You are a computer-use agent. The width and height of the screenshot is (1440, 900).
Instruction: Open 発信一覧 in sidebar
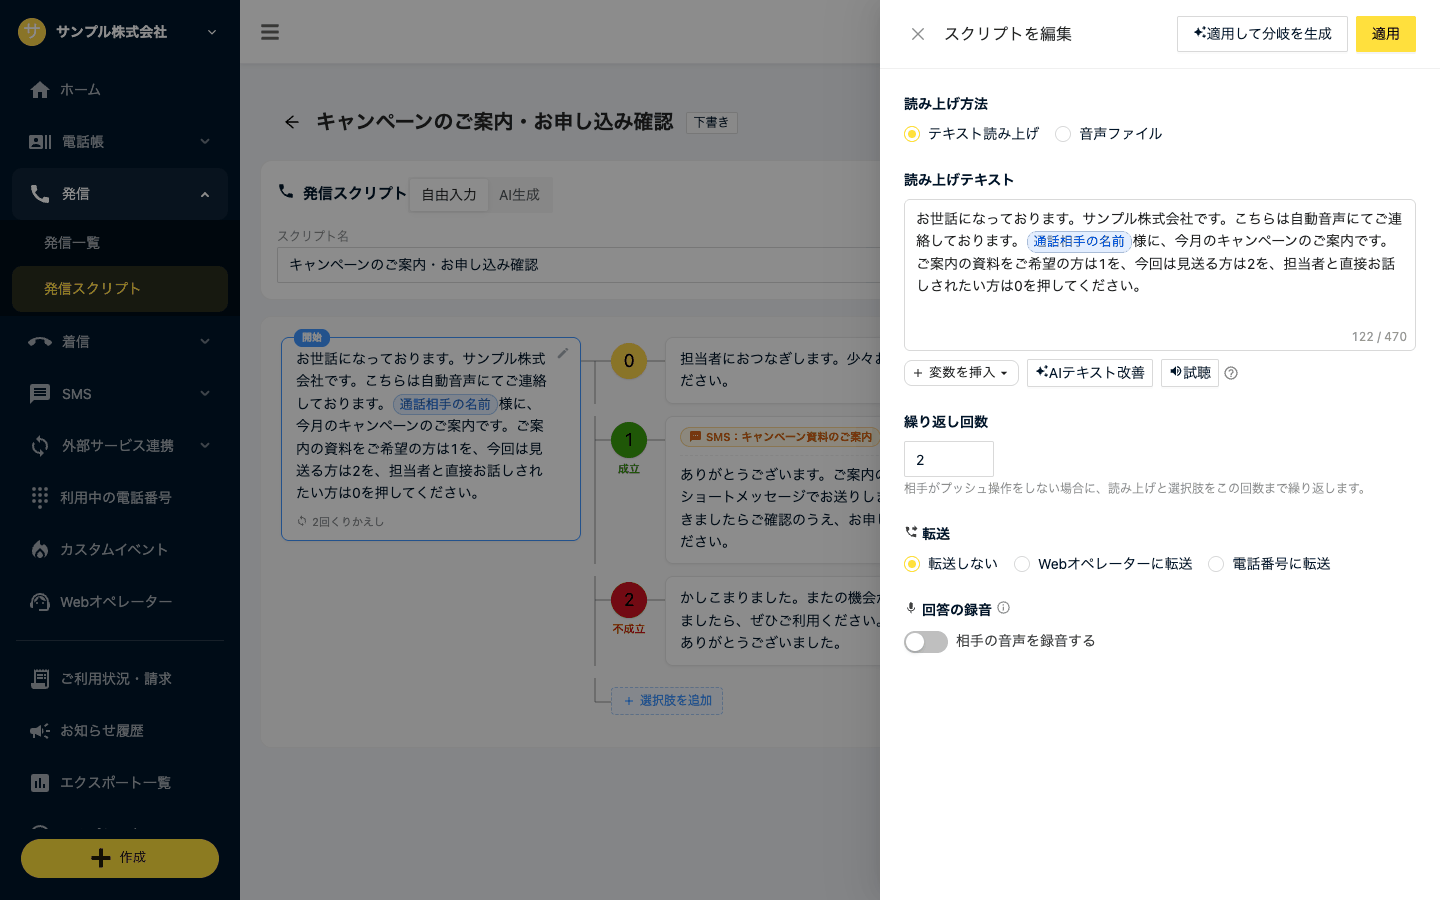[120, 243]
